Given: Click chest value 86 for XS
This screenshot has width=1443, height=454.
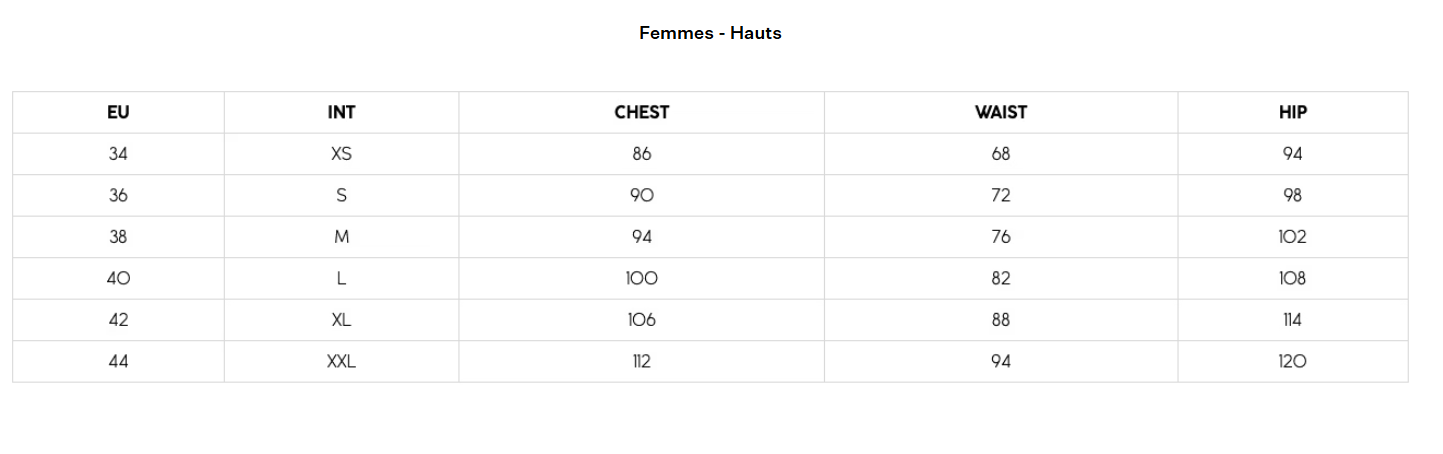Looking at the screenshot, I should click(x=641, y=154).
